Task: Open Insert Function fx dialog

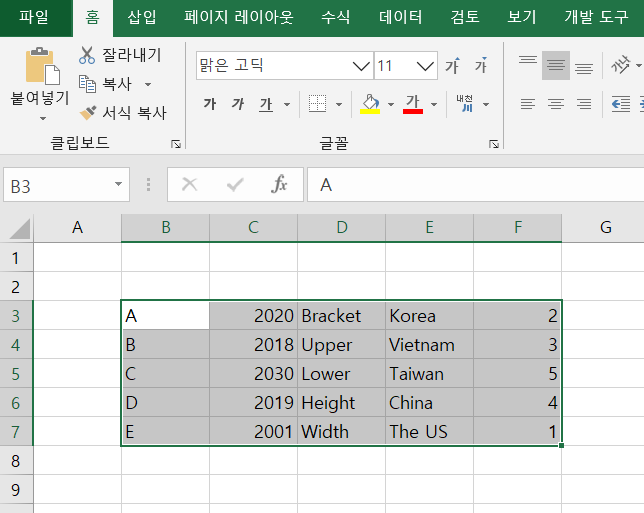Action: (x=279, y=184)
